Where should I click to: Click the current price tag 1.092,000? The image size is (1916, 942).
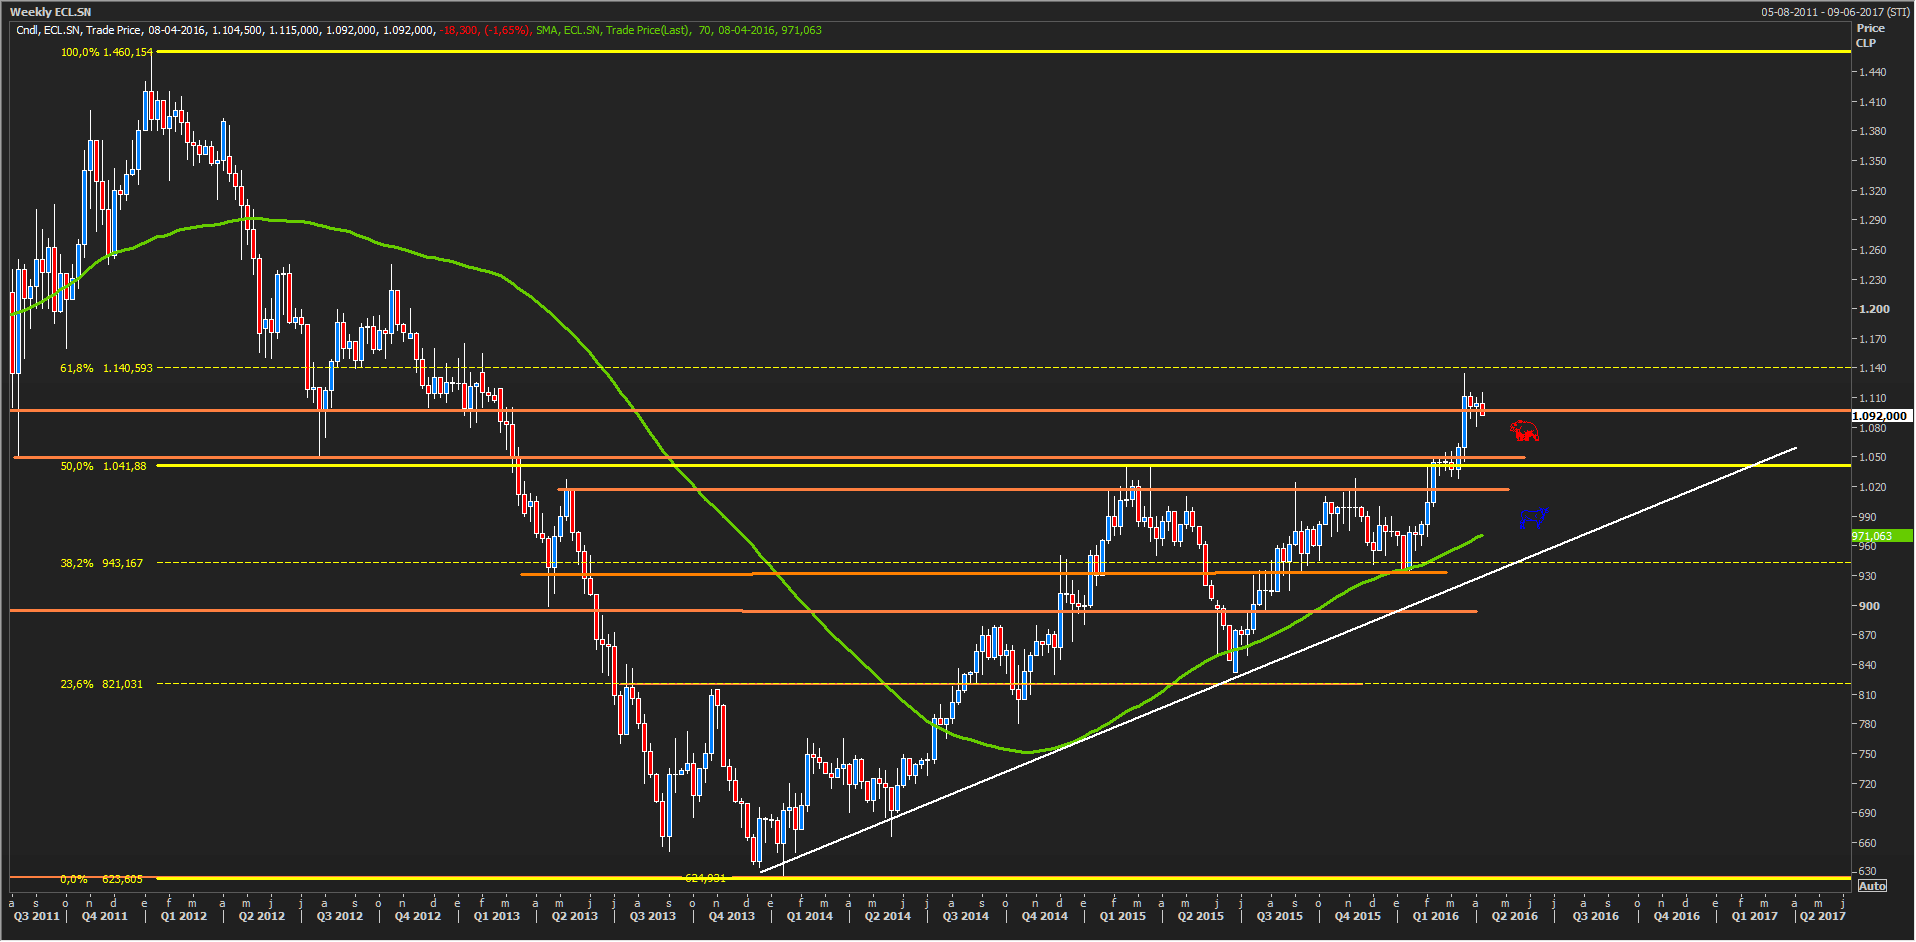click(x=1880, y=416)
